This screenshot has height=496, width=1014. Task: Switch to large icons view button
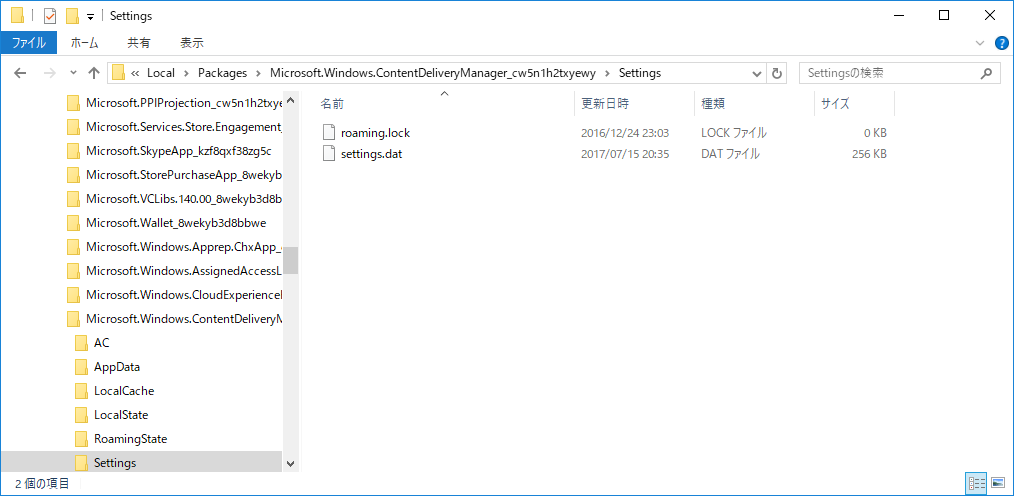click(x=997, y=484)
